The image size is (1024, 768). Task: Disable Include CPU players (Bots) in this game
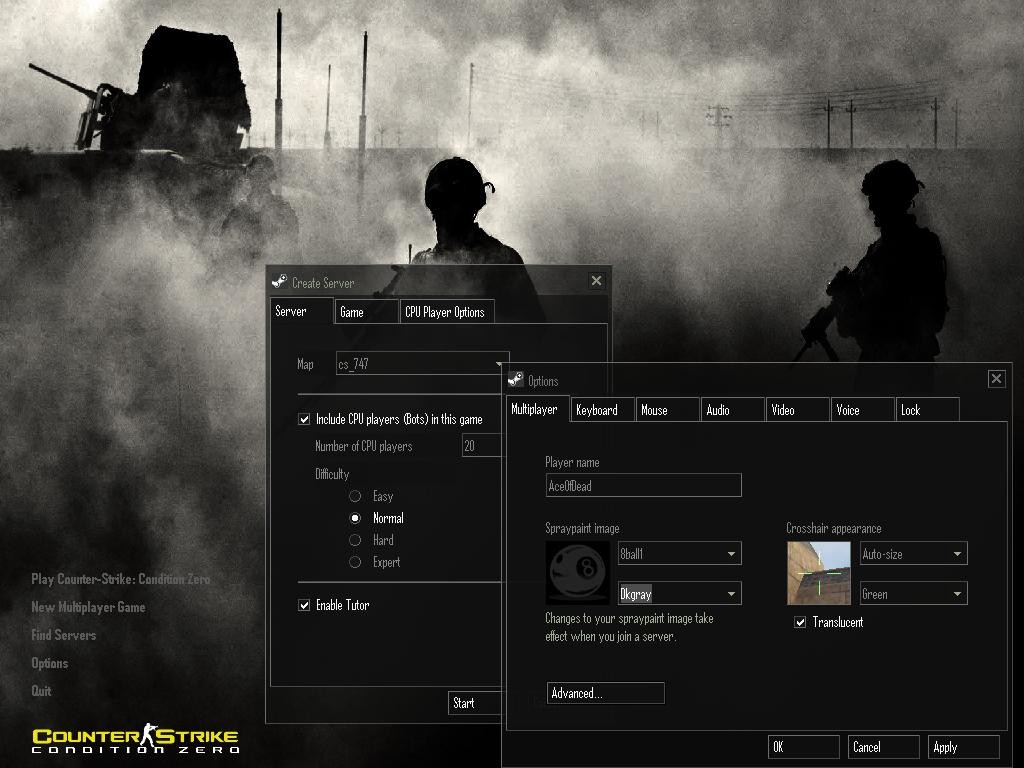tap(303, 419)
